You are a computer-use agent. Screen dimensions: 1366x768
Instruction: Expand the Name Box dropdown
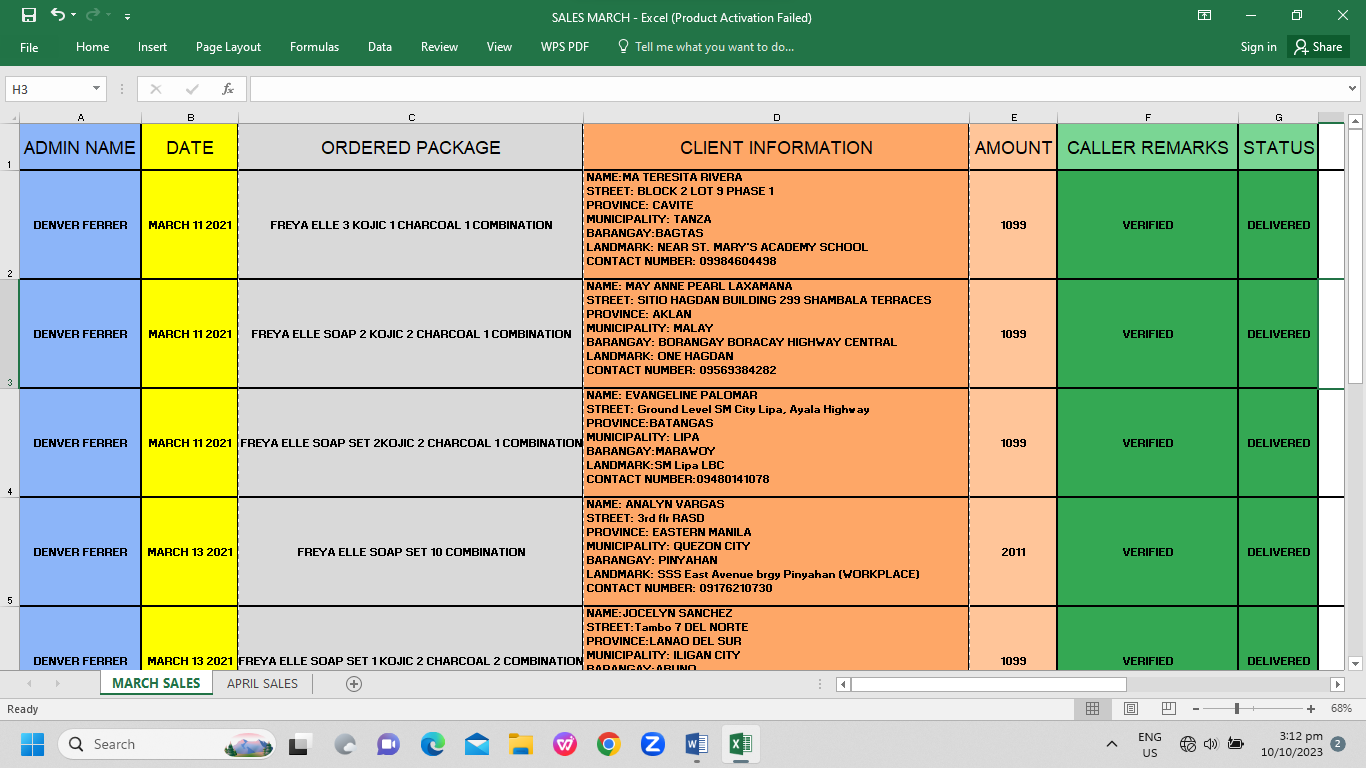tap(97, 89)
